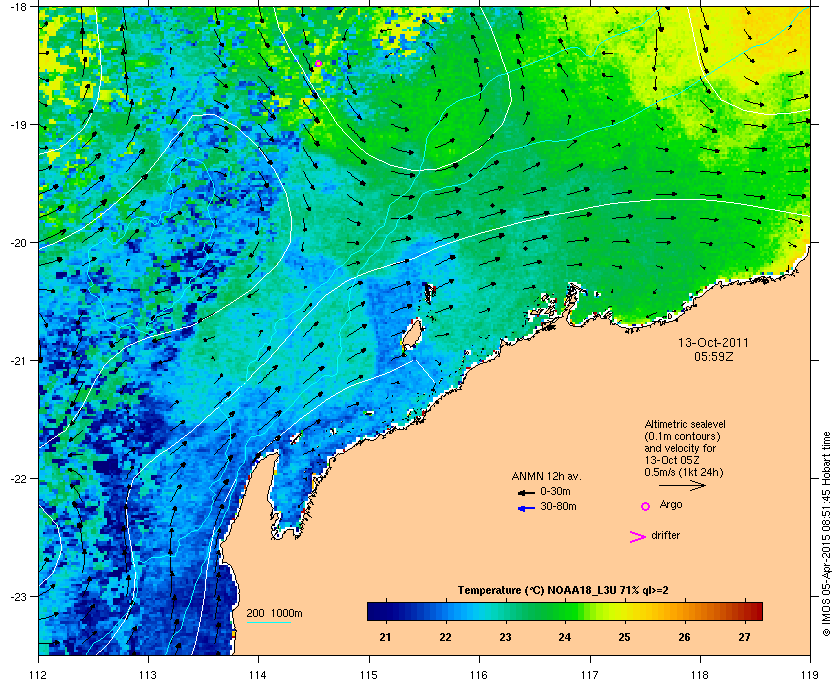This screenshot has height=680, width=840.
Task: Click the '0-30m' legend label
Action: [555, 491]
